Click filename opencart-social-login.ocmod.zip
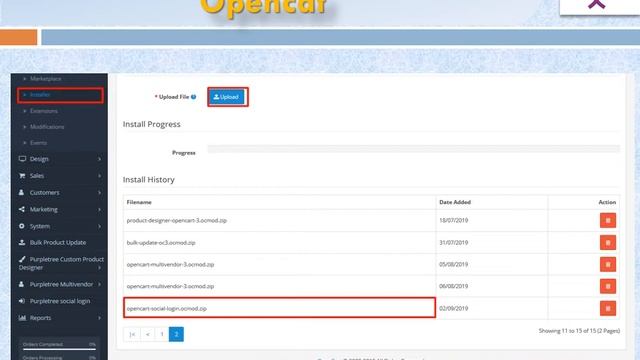This screenshot has height=360, width=640. [167, 309]
